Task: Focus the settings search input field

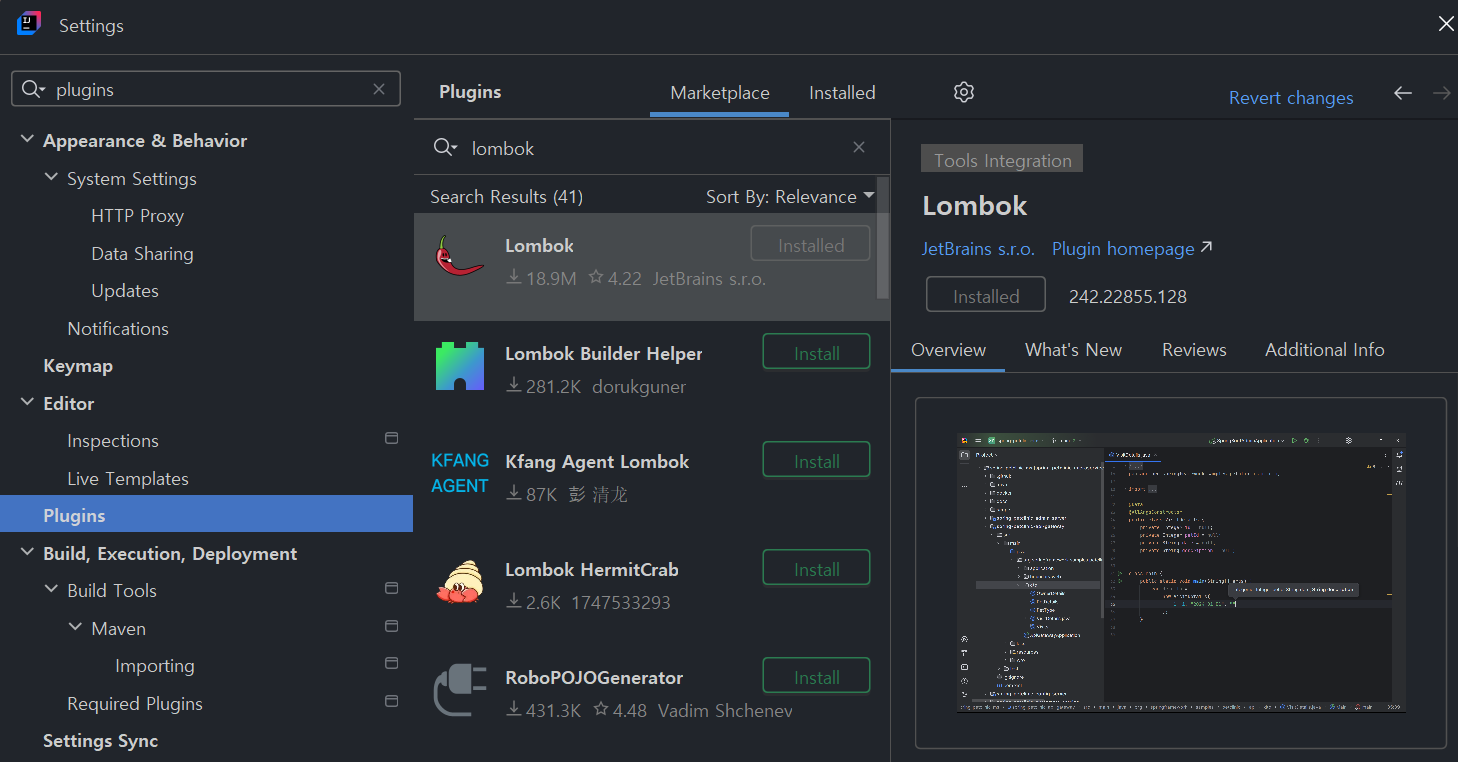Action: (206, 89)
